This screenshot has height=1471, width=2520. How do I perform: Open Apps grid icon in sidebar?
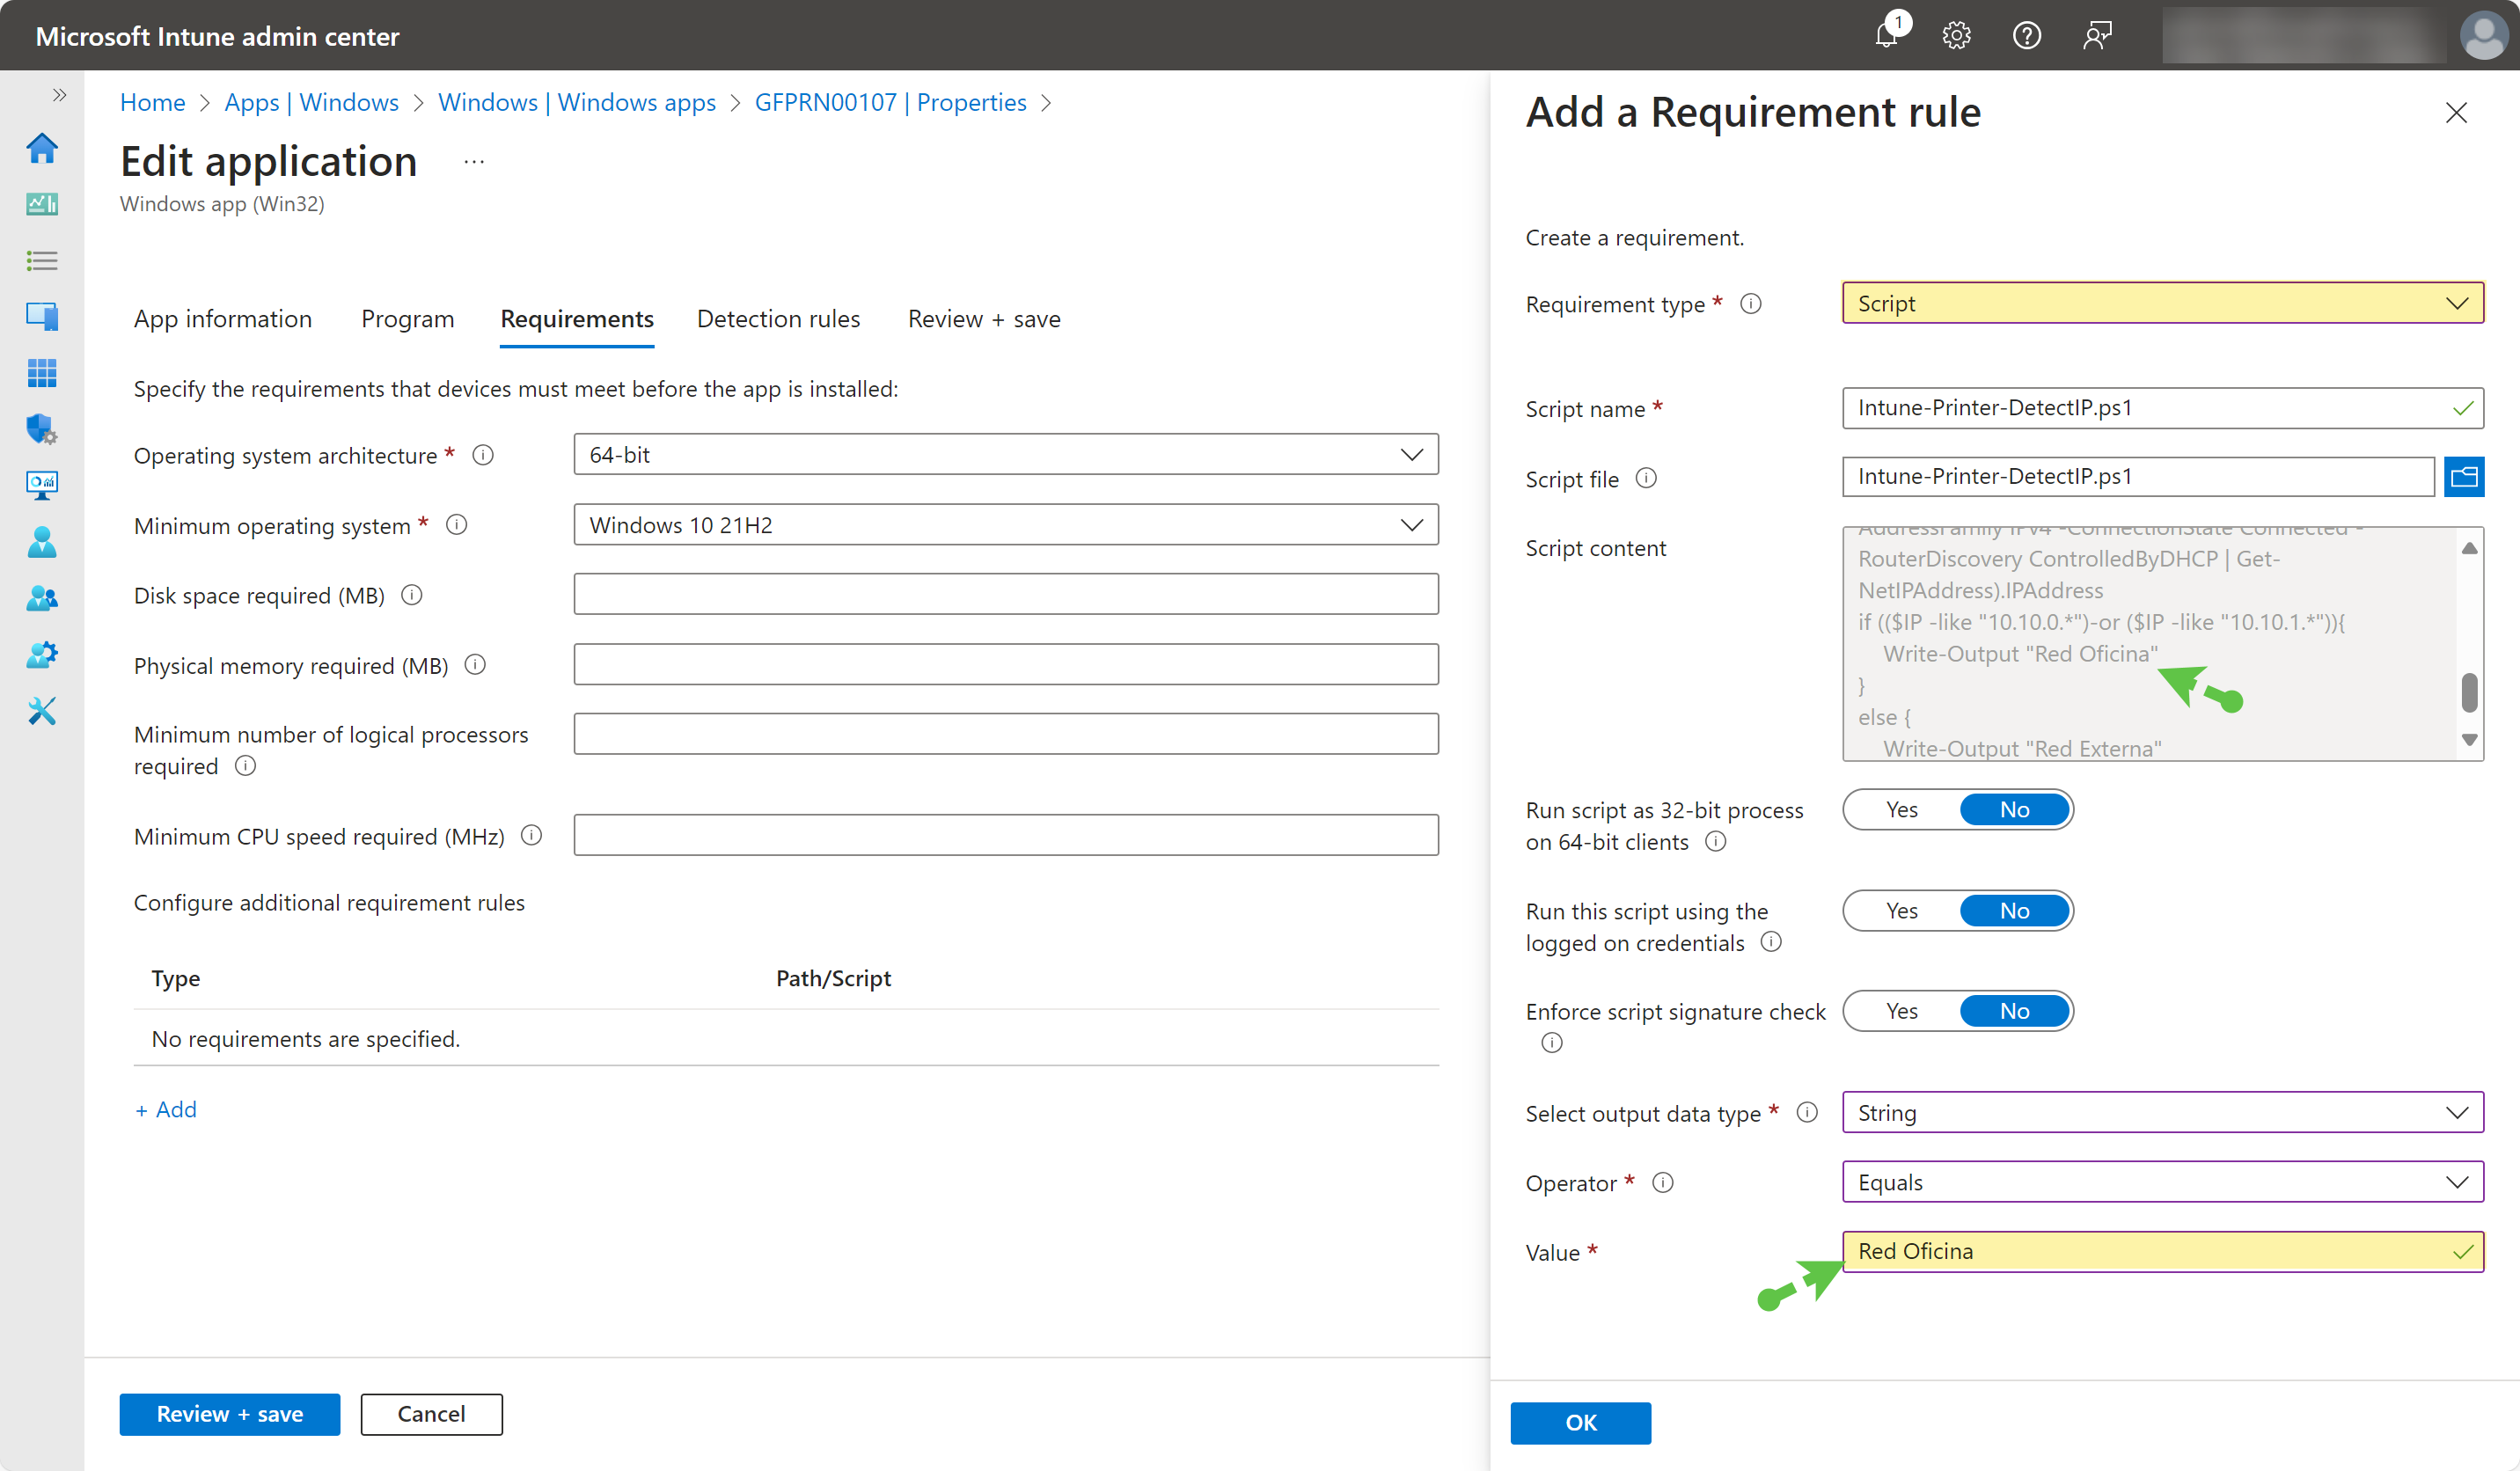point(42,373)
